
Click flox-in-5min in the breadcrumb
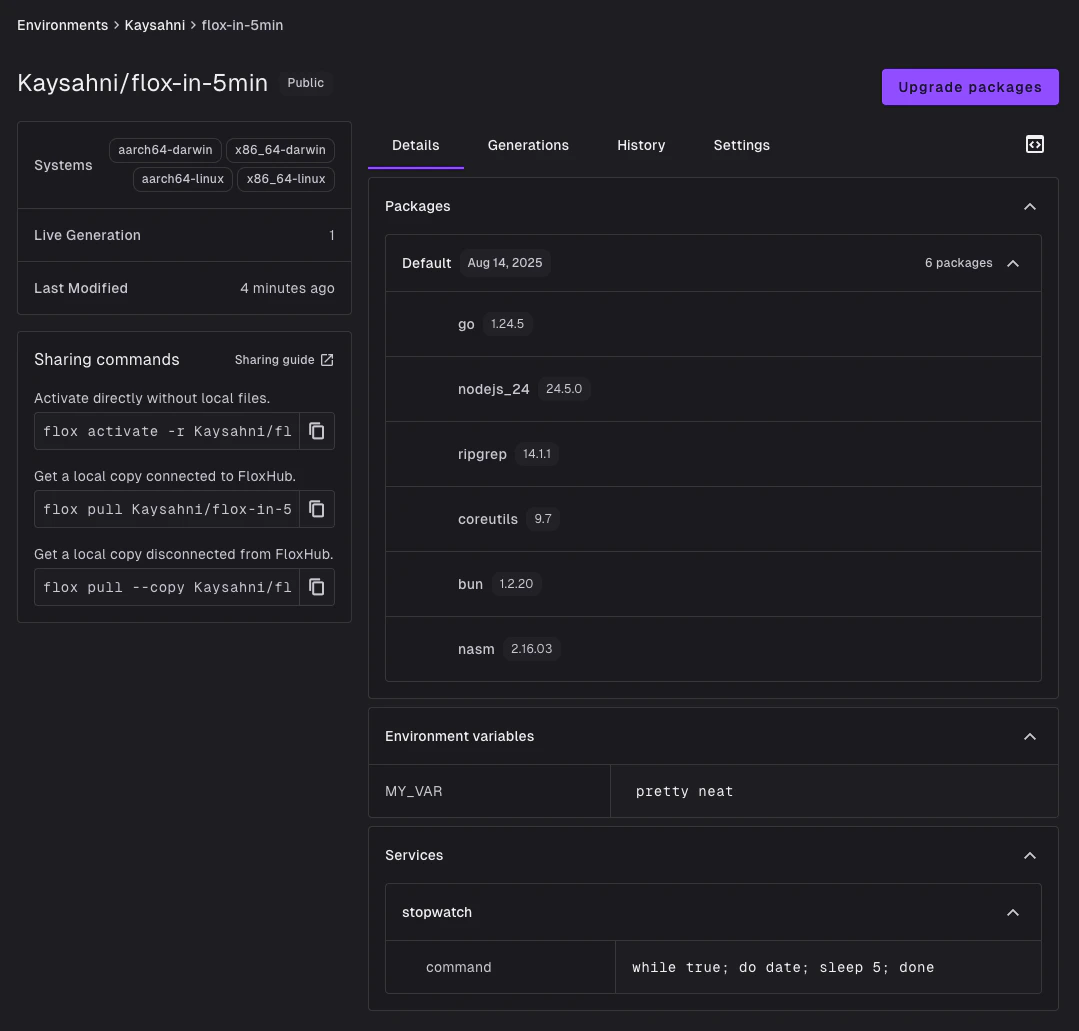242,25
